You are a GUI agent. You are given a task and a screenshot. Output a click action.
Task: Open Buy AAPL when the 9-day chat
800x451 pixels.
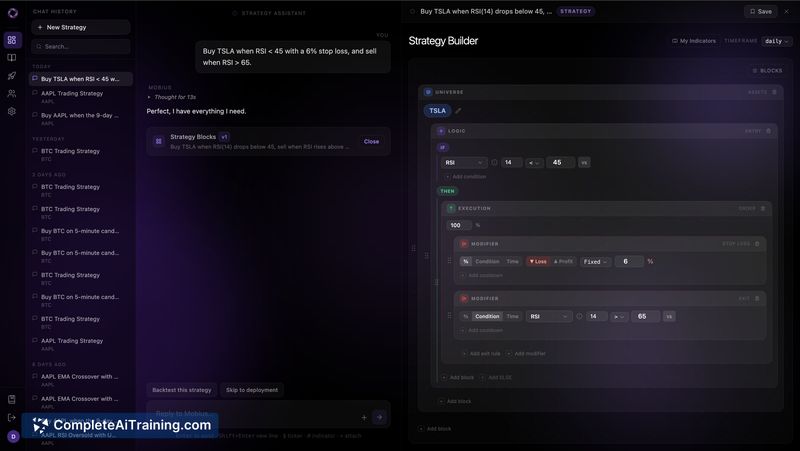tap(79, 118)
